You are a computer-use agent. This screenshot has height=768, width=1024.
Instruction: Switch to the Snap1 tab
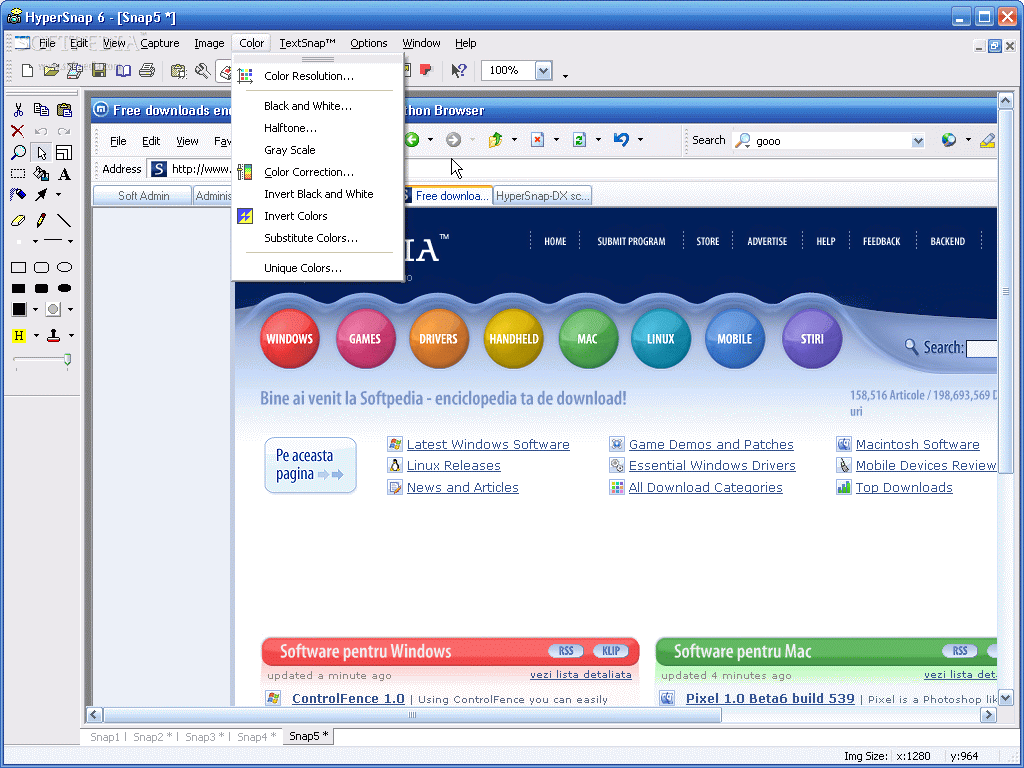[105, 737]
